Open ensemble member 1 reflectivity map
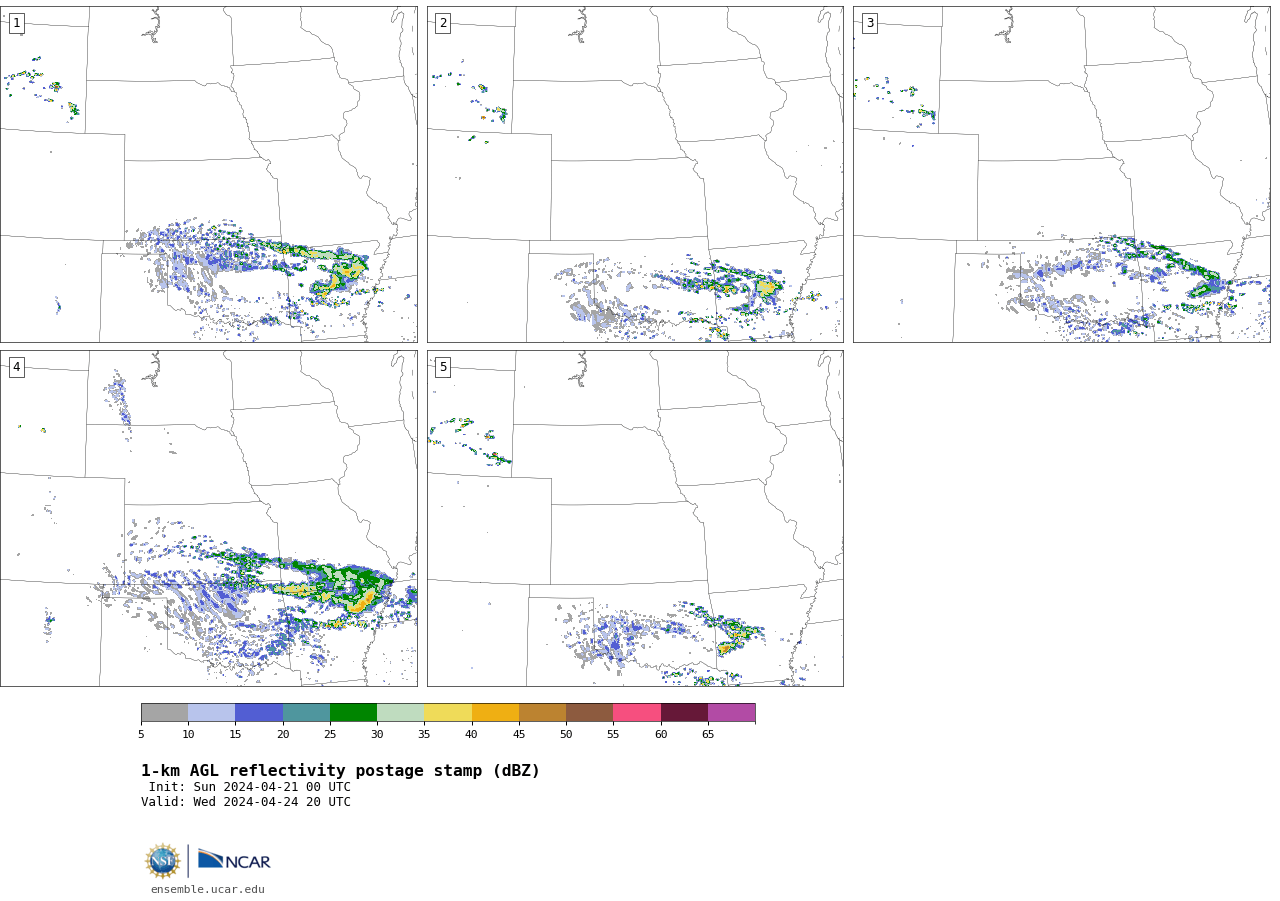Screen dimensions: 1280x901 [x=208, y=174]
